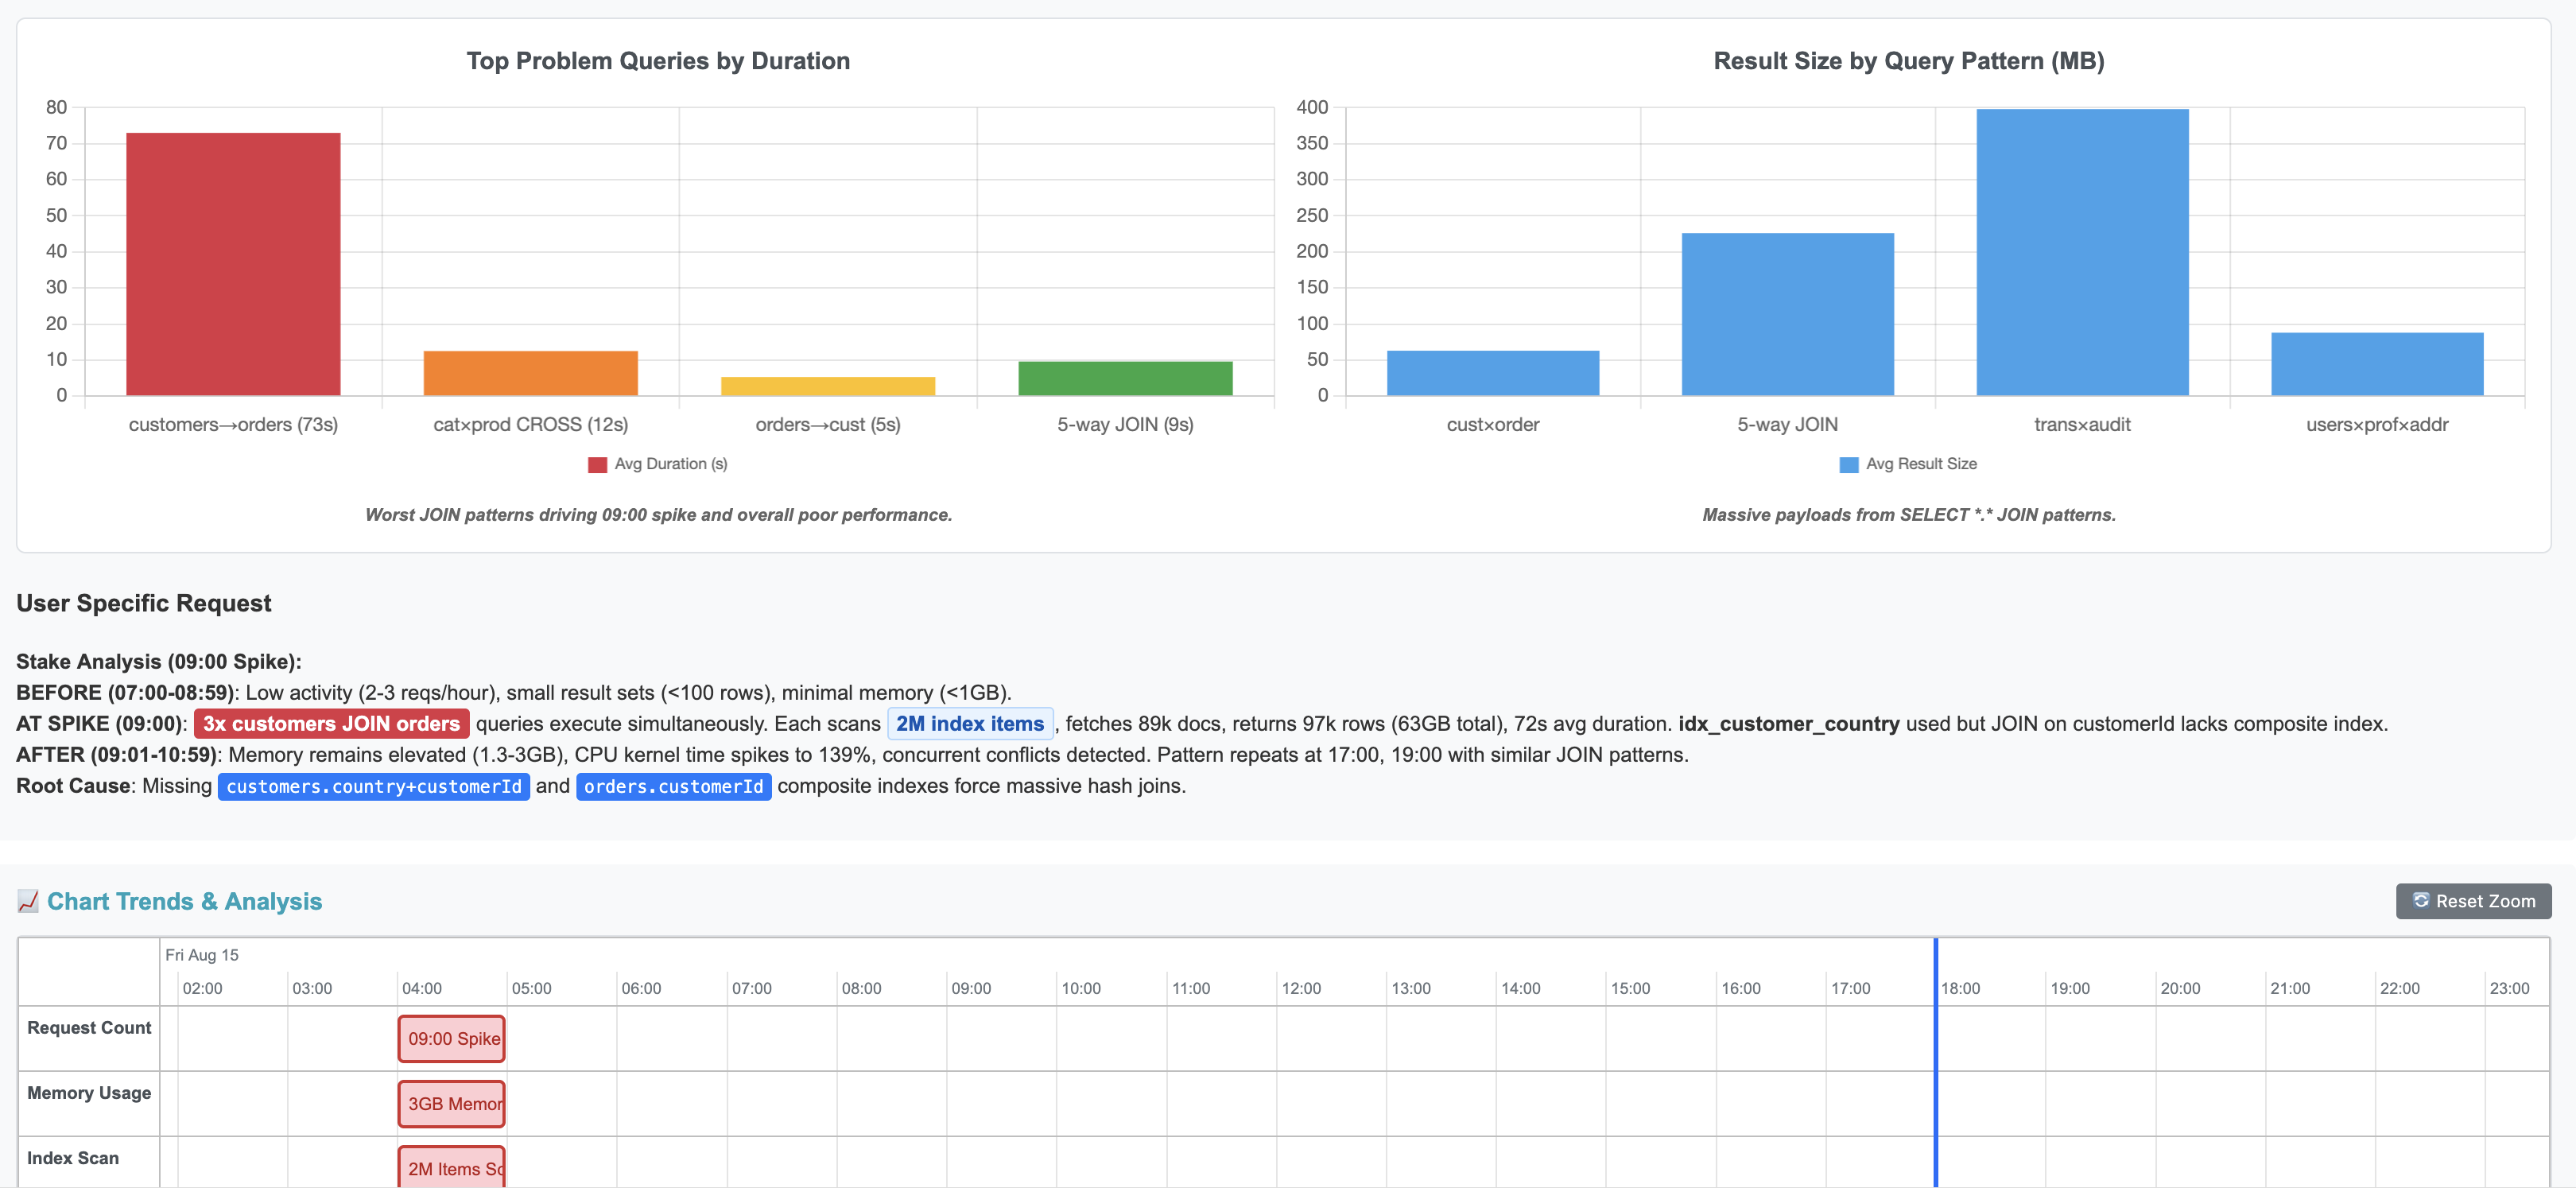Click the 'Fri Aug 15' date label
This screenshot has width=2576, height=1188.
[202, 955]
